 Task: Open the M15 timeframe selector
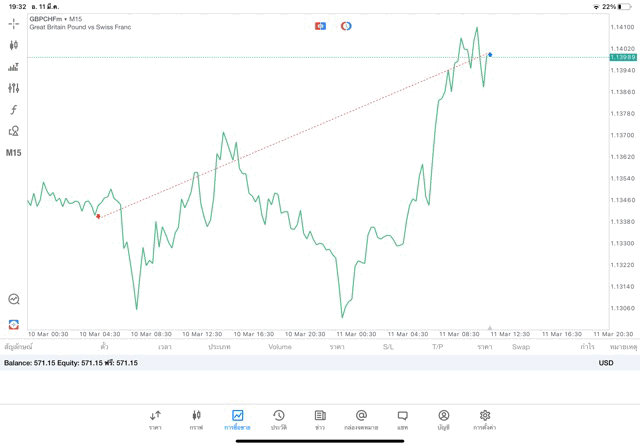pyautogui.click(x=14, y=153)
